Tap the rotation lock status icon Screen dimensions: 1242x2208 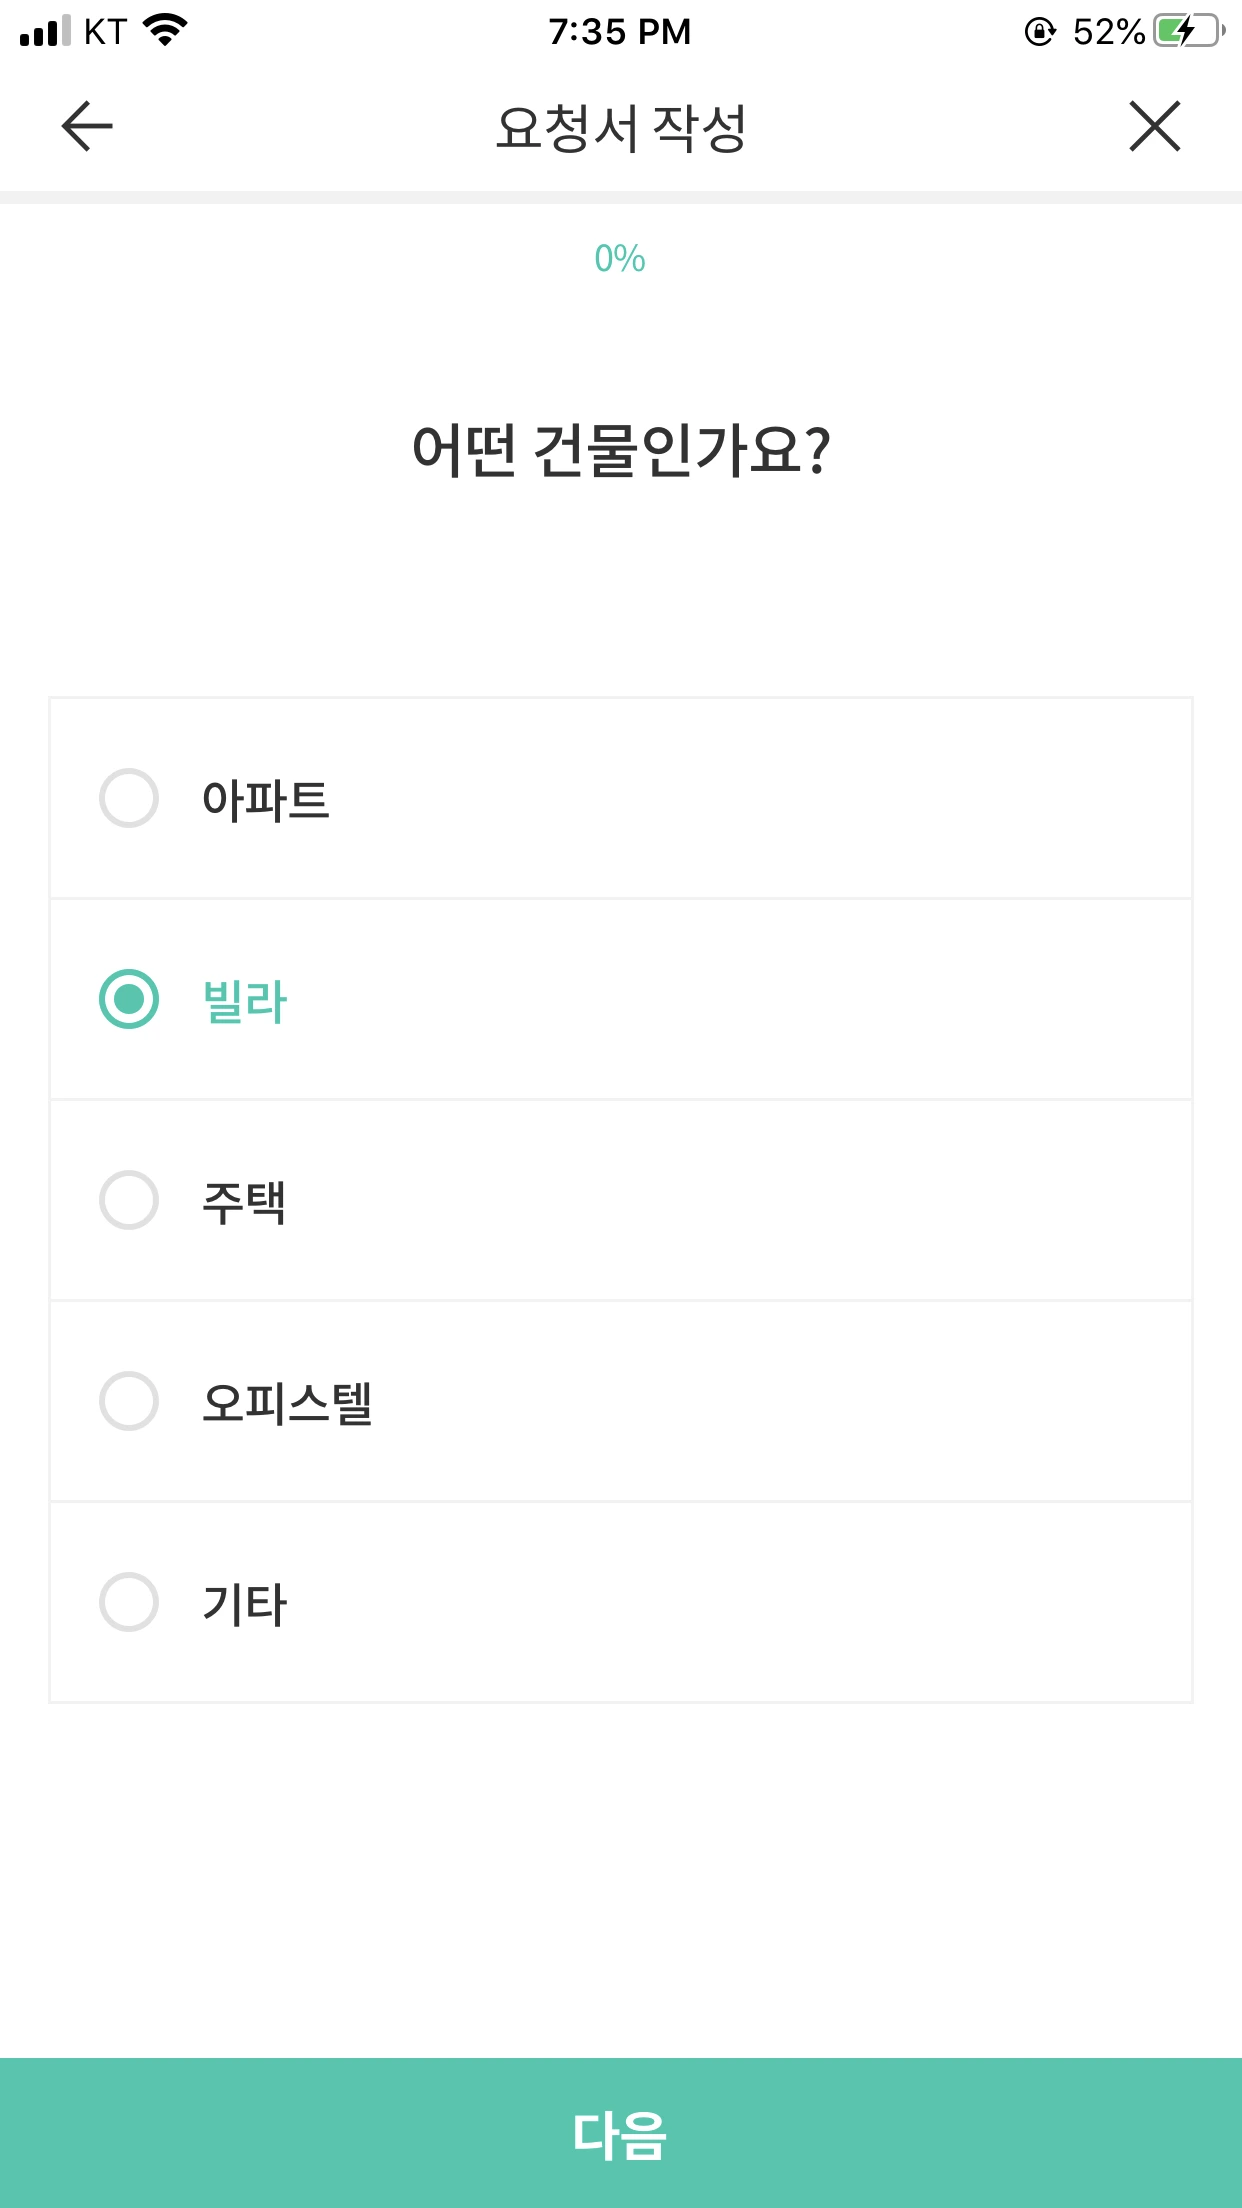tap(1040, 32)
